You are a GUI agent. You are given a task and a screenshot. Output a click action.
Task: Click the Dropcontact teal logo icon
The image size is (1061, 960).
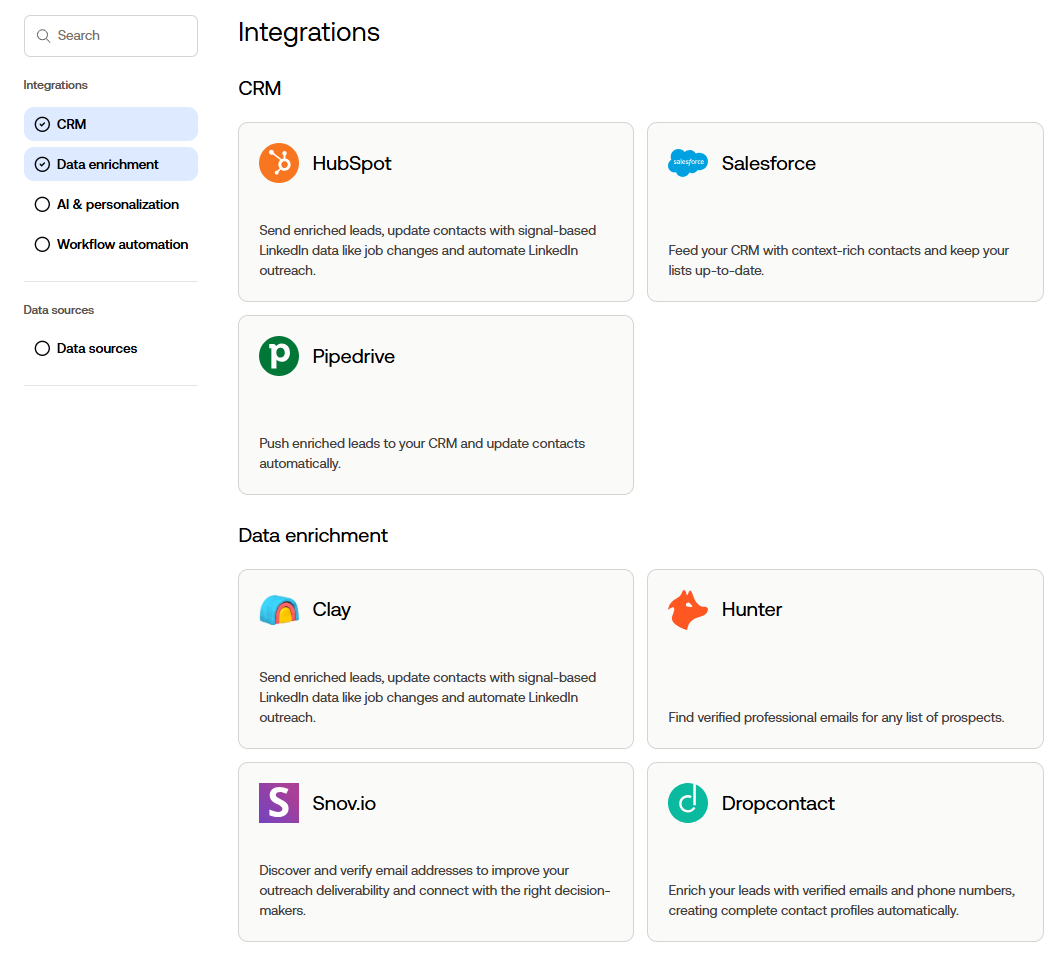pyautogui.click(x=687, y=803)
